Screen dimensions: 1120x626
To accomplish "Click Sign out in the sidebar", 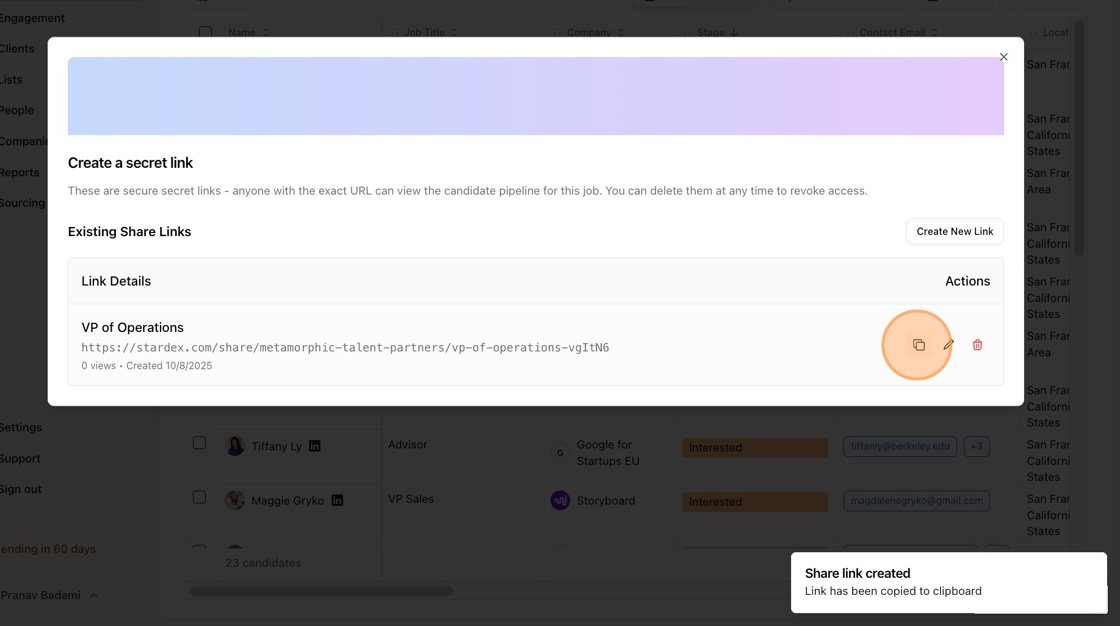I will [x=21, y=490].
